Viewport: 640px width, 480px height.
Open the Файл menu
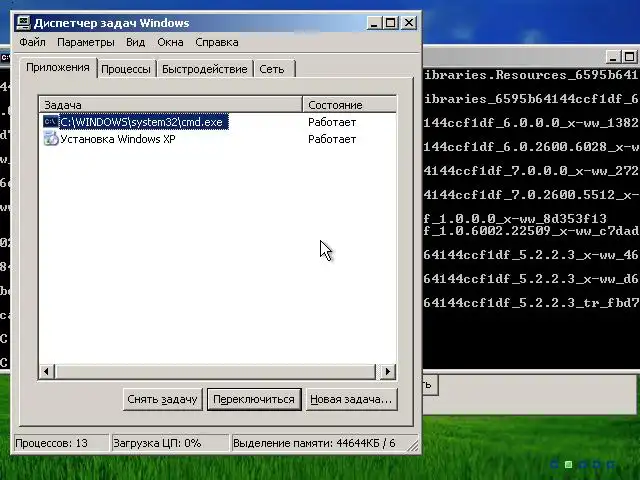[32, 42]
